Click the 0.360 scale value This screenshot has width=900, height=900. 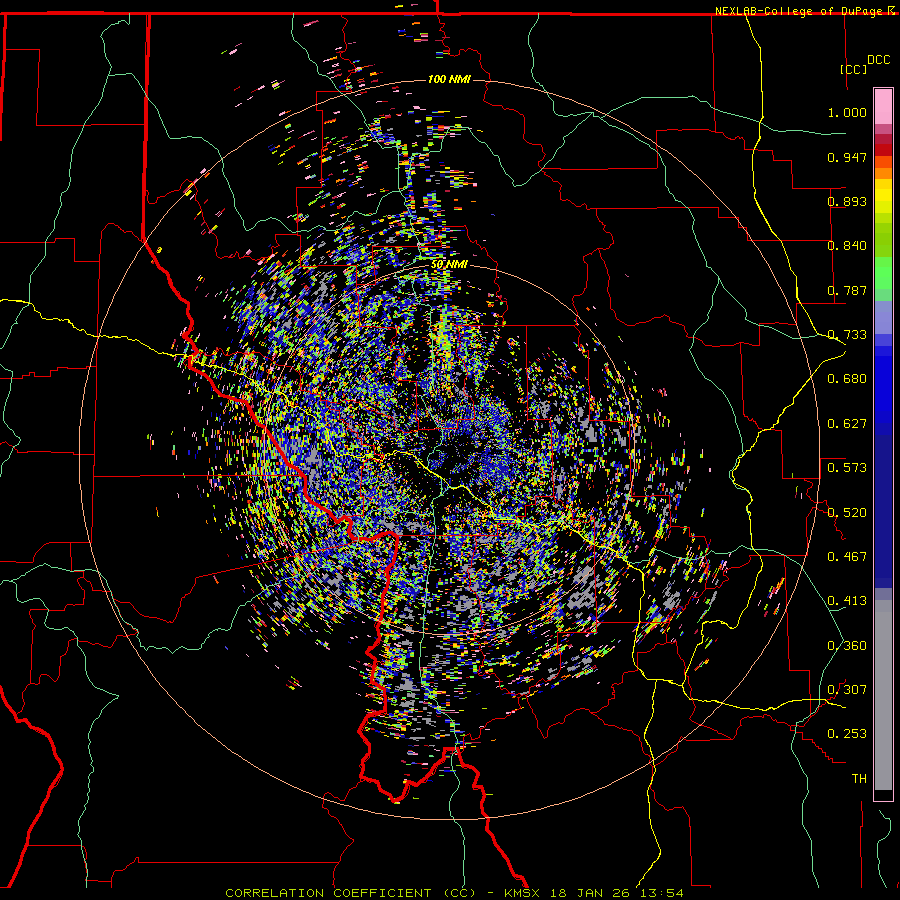click(x=847, y=646)
